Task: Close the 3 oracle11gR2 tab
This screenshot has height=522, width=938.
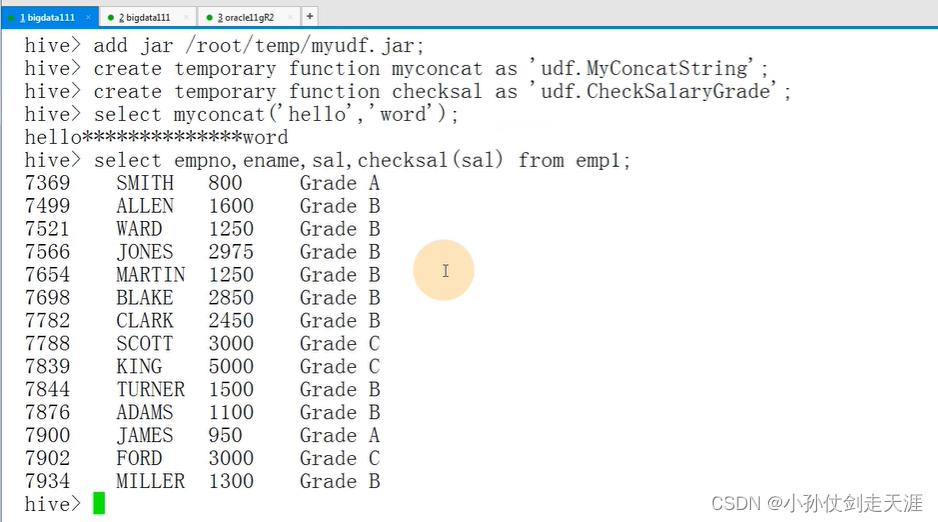Action: 290,17
